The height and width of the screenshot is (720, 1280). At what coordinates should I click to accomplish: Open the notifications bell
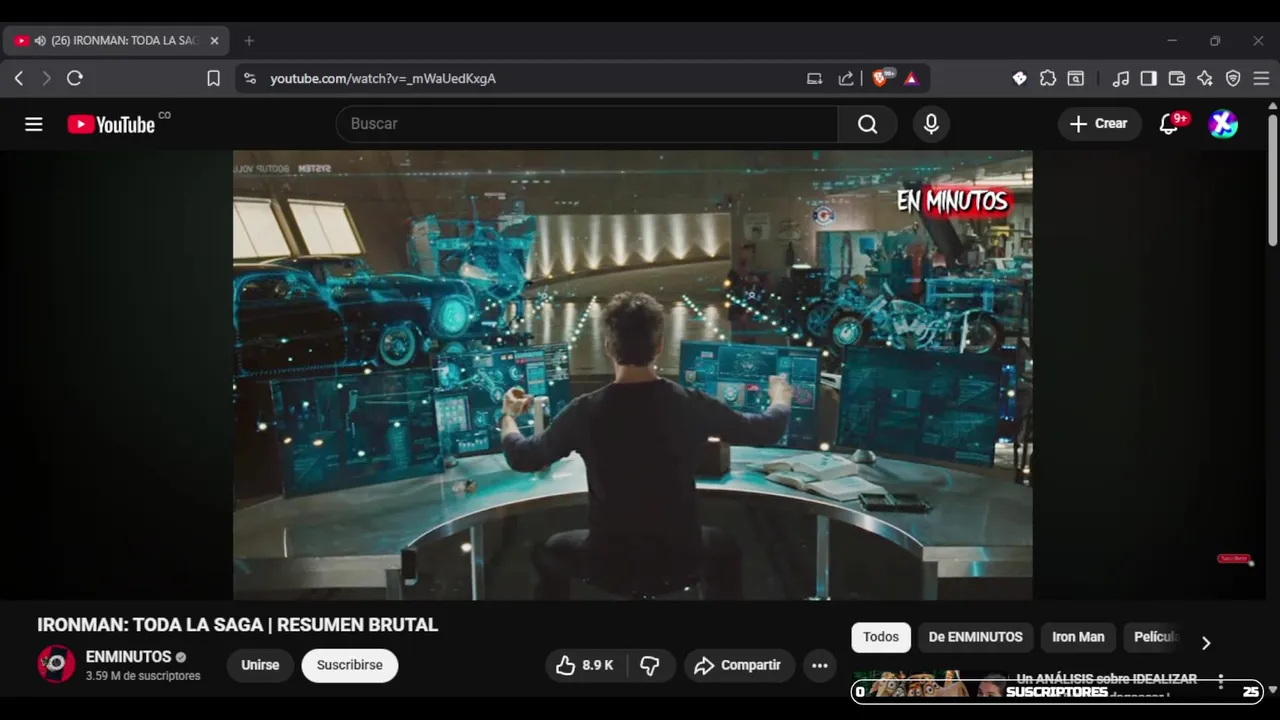click(1169, 124)
